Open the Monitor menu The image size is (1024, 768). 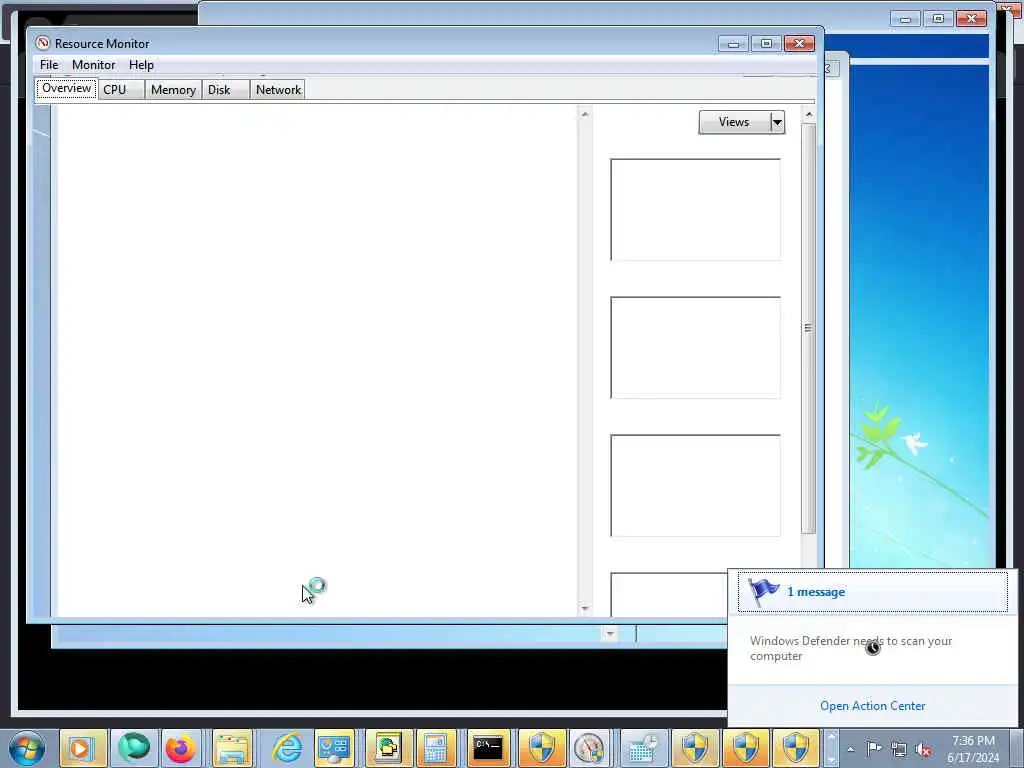point(93,65)
